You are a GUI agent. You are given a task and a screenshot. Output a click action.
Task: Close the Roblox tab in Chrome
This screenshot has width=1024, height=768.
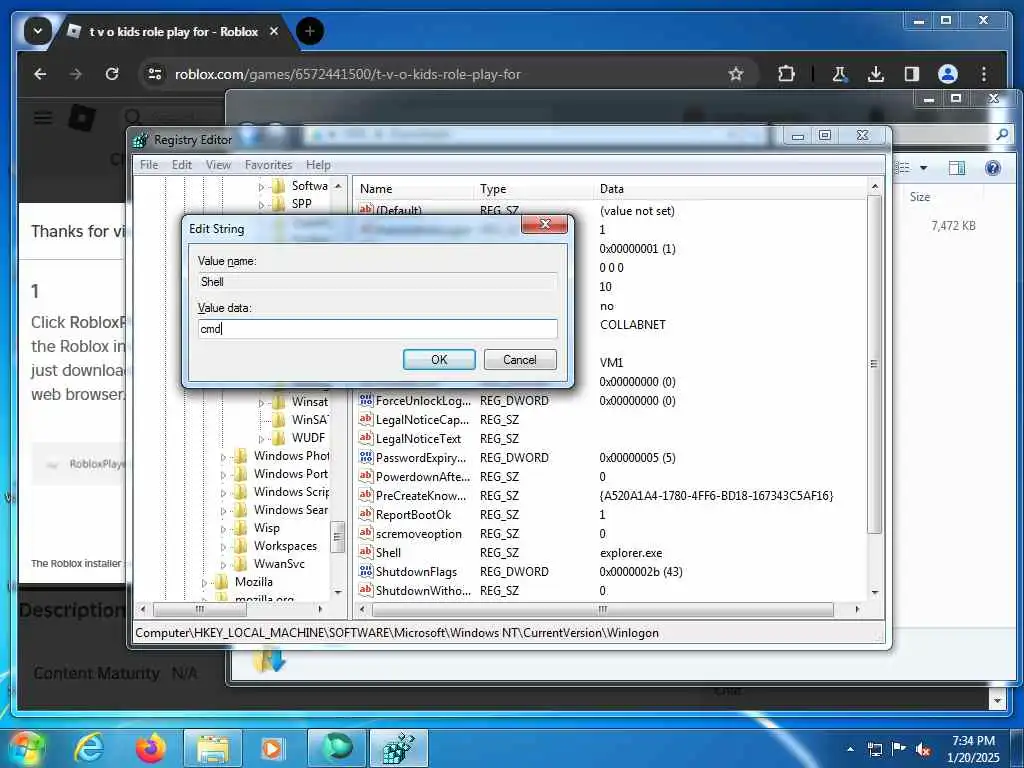pyautogui.click(x=274, y=31)
